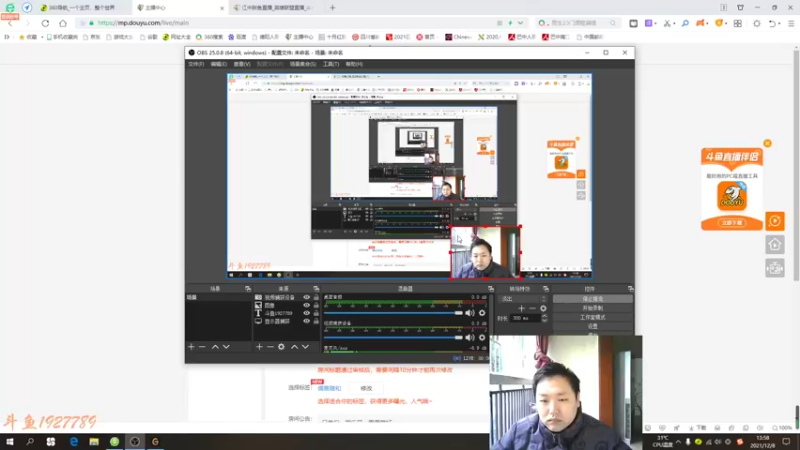Click orange play icon on page sidebar
The width and height of the screenshot is (800, 450).
coord(774,221)
